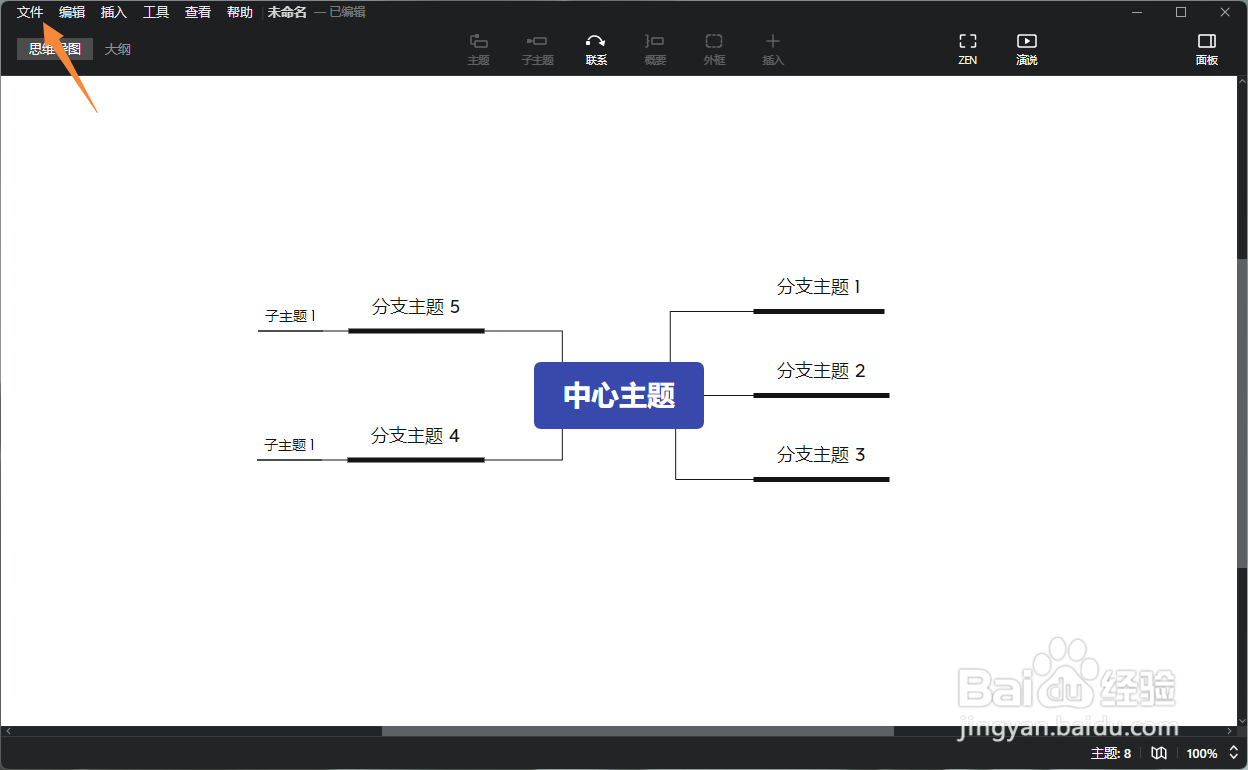1248x770 pixels.
Task: Click the 主题 (Topic) toolbar icon
Action: 479,49
